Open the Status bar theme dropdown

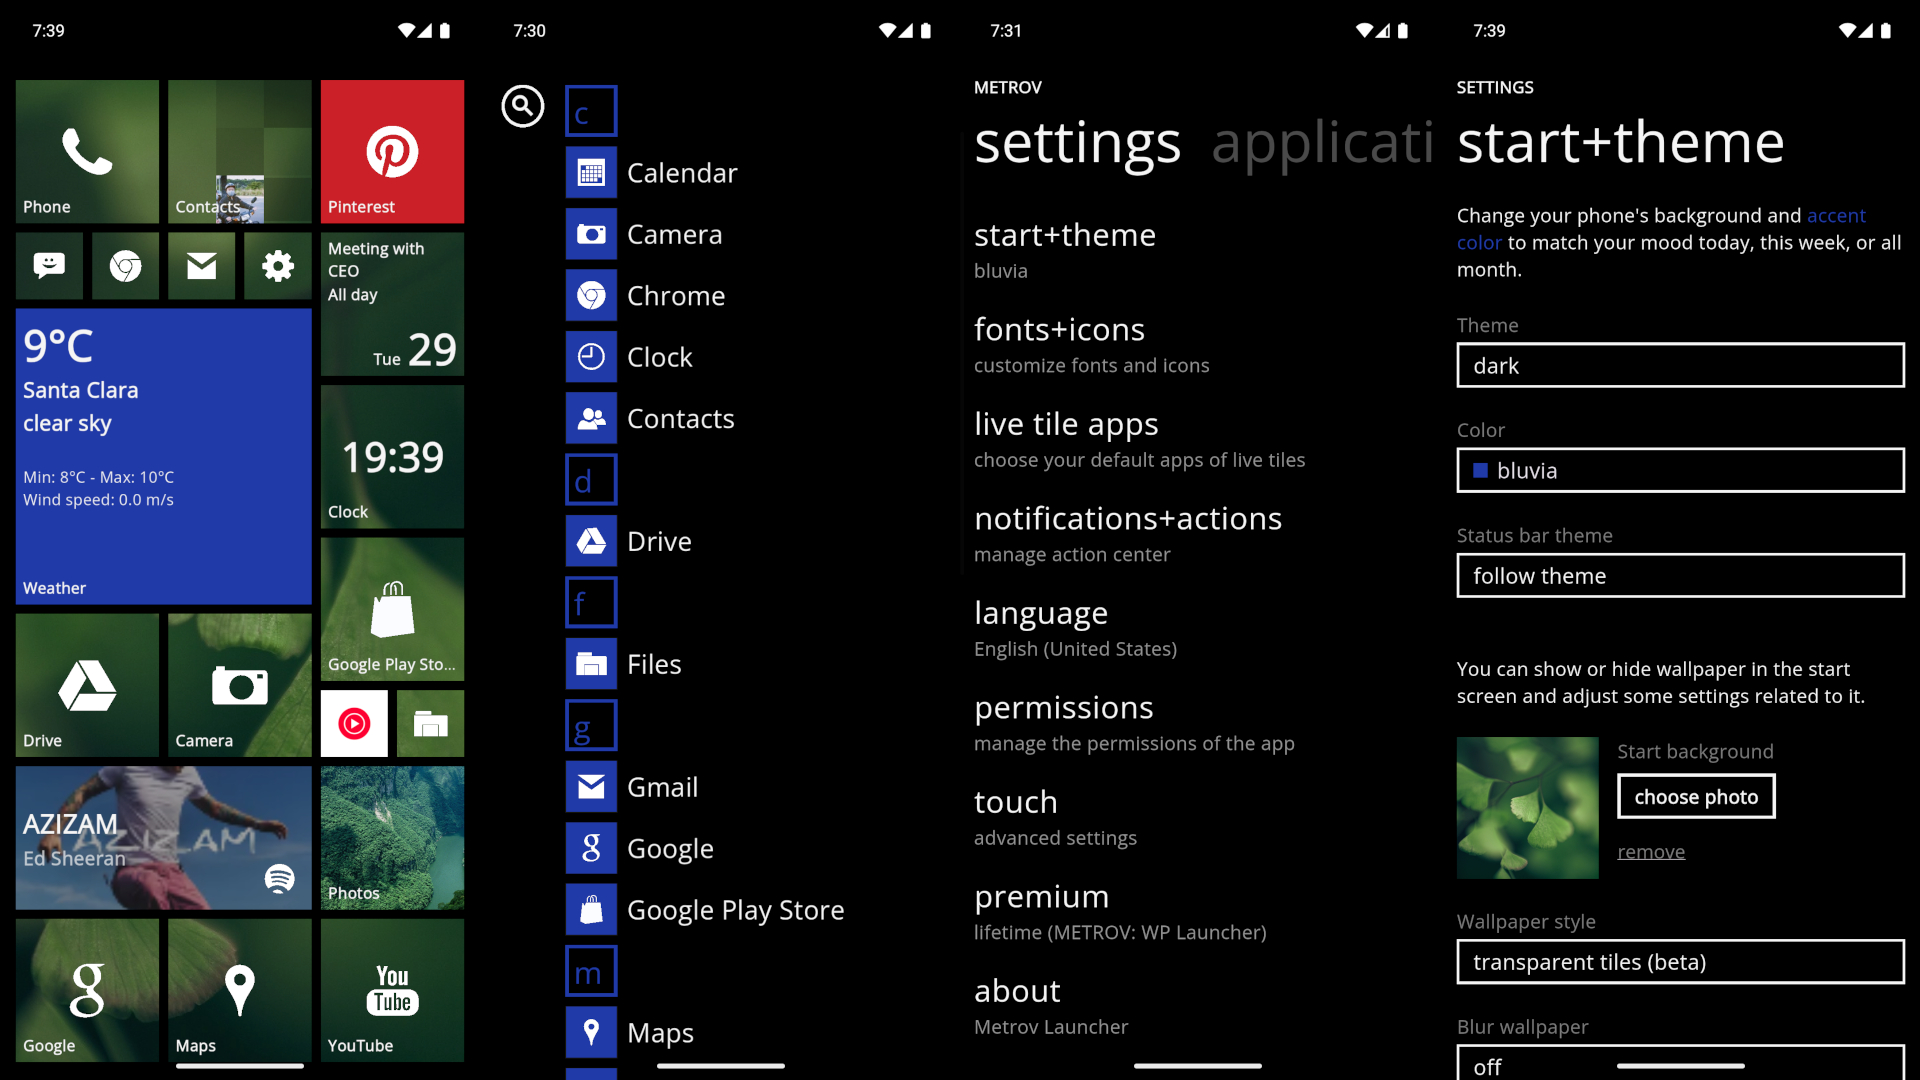pos(1679,575)
